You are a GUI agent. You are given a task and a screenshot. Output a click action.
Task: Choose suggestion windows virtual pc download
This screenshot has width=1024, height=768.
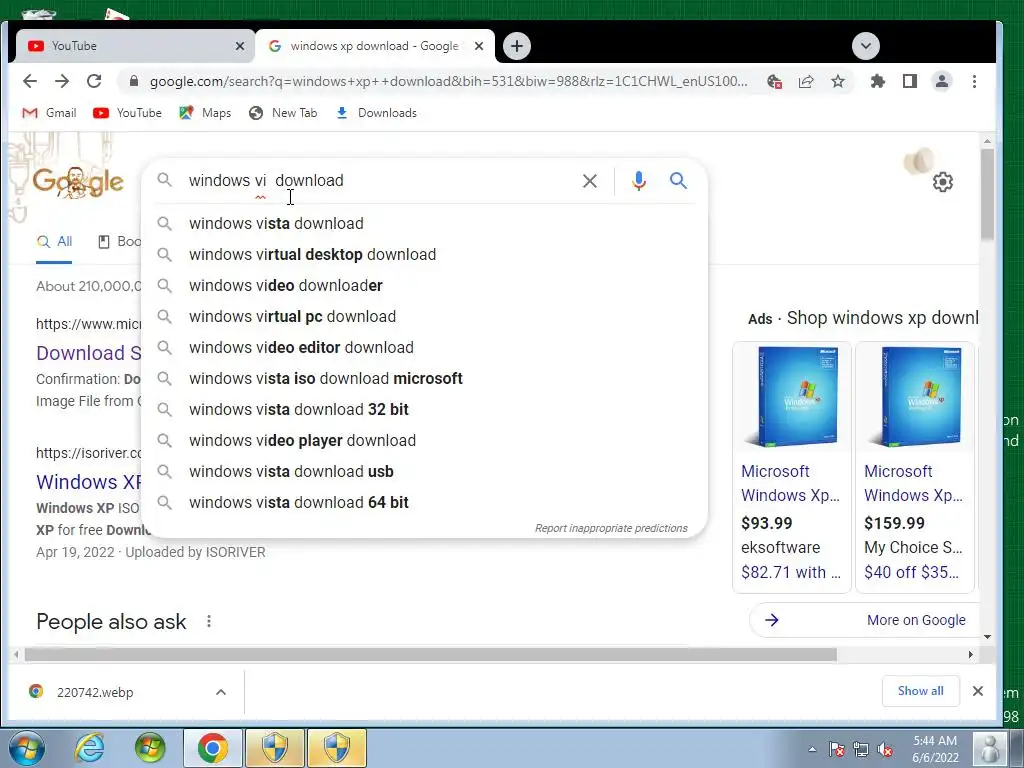click(424, 317)
